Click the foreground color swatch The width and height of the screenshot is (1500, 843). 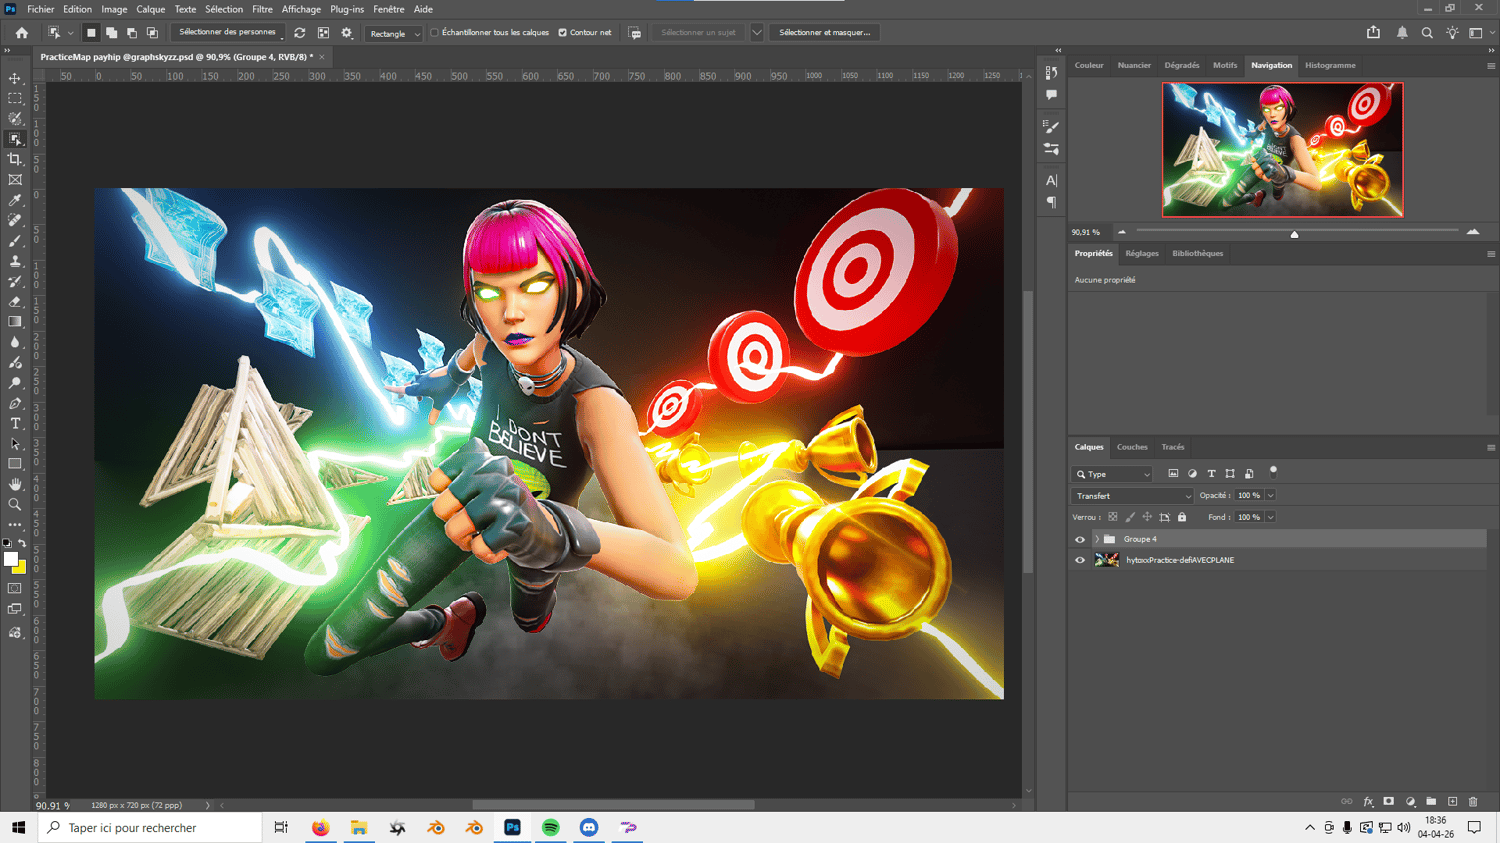(10, 560)
